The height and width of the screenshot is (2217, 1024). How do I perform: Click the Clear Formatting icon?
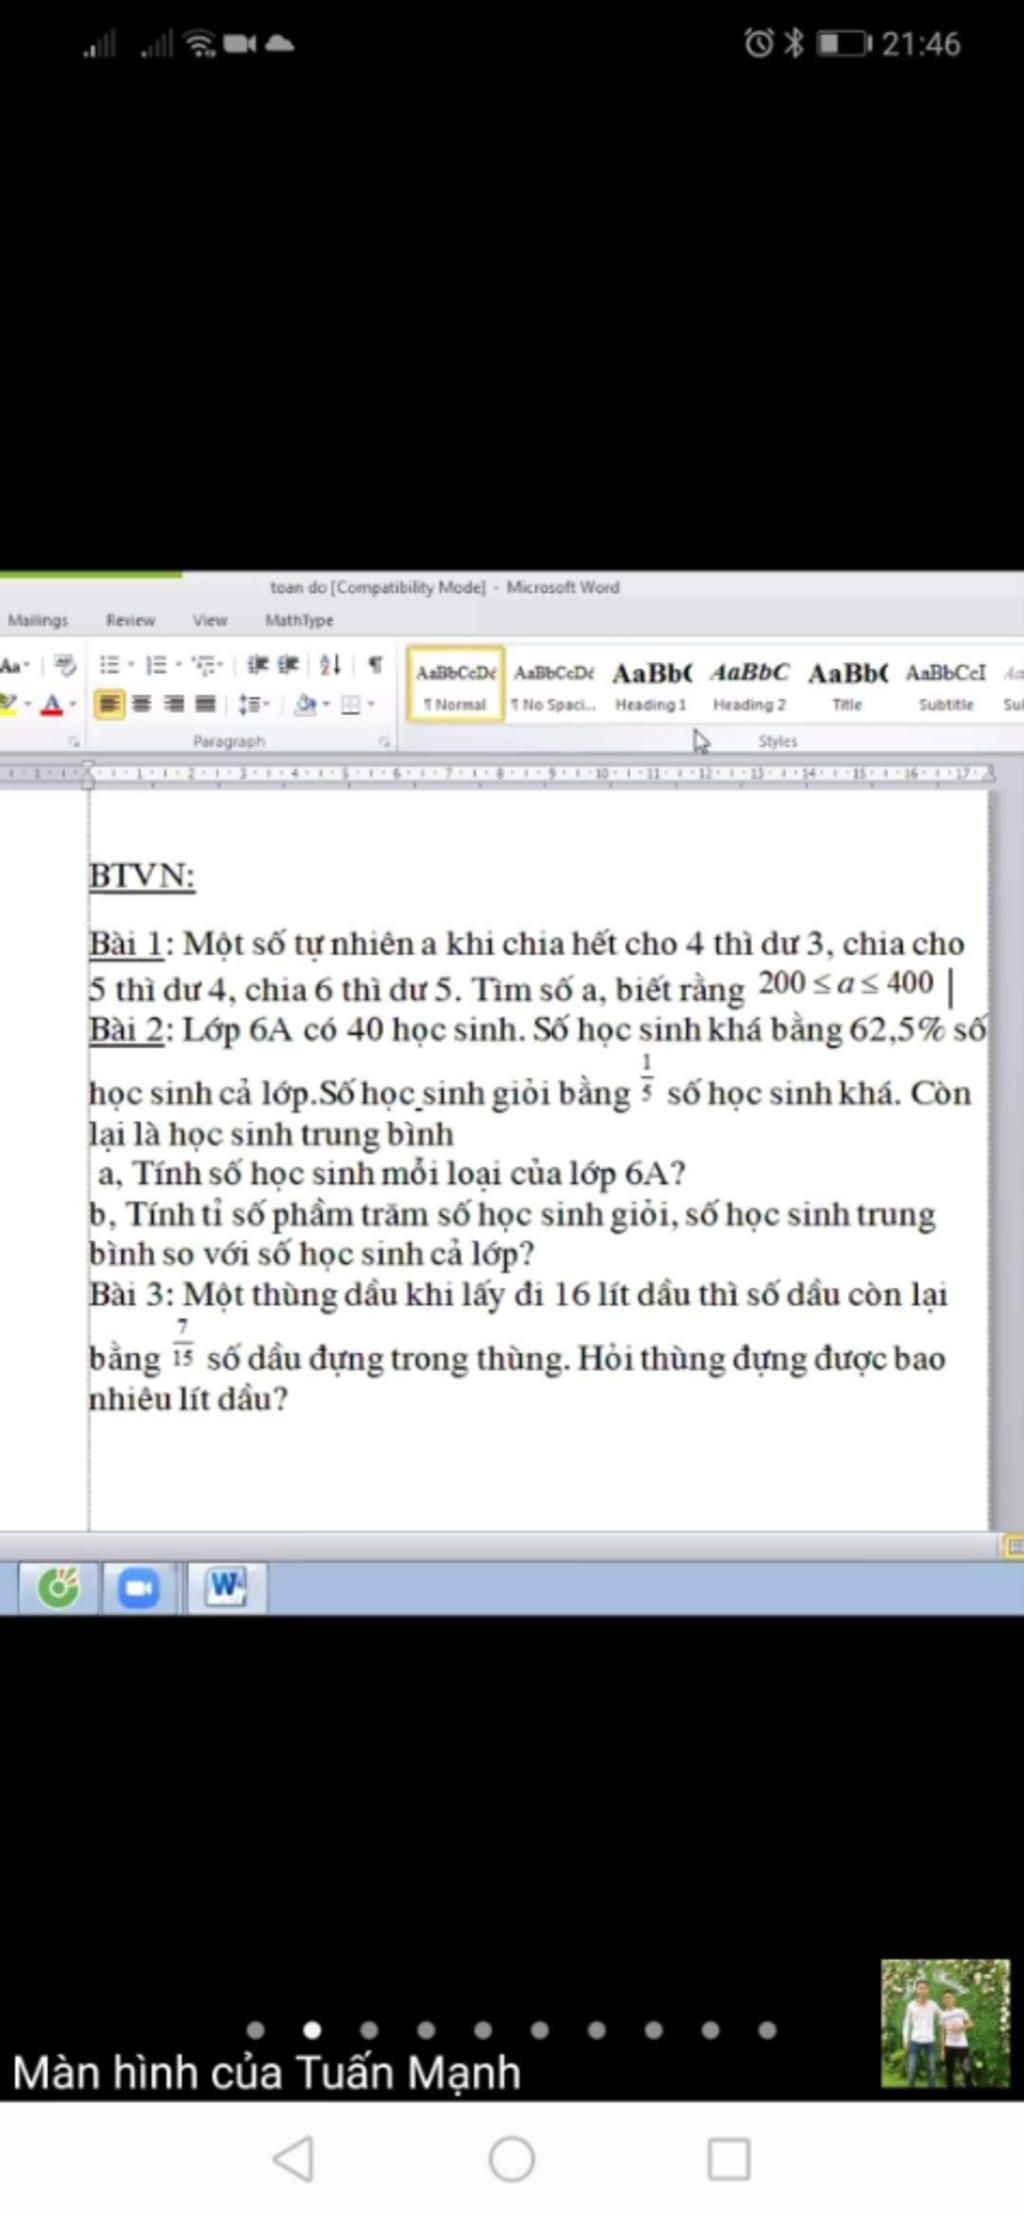tap(66, 665)
